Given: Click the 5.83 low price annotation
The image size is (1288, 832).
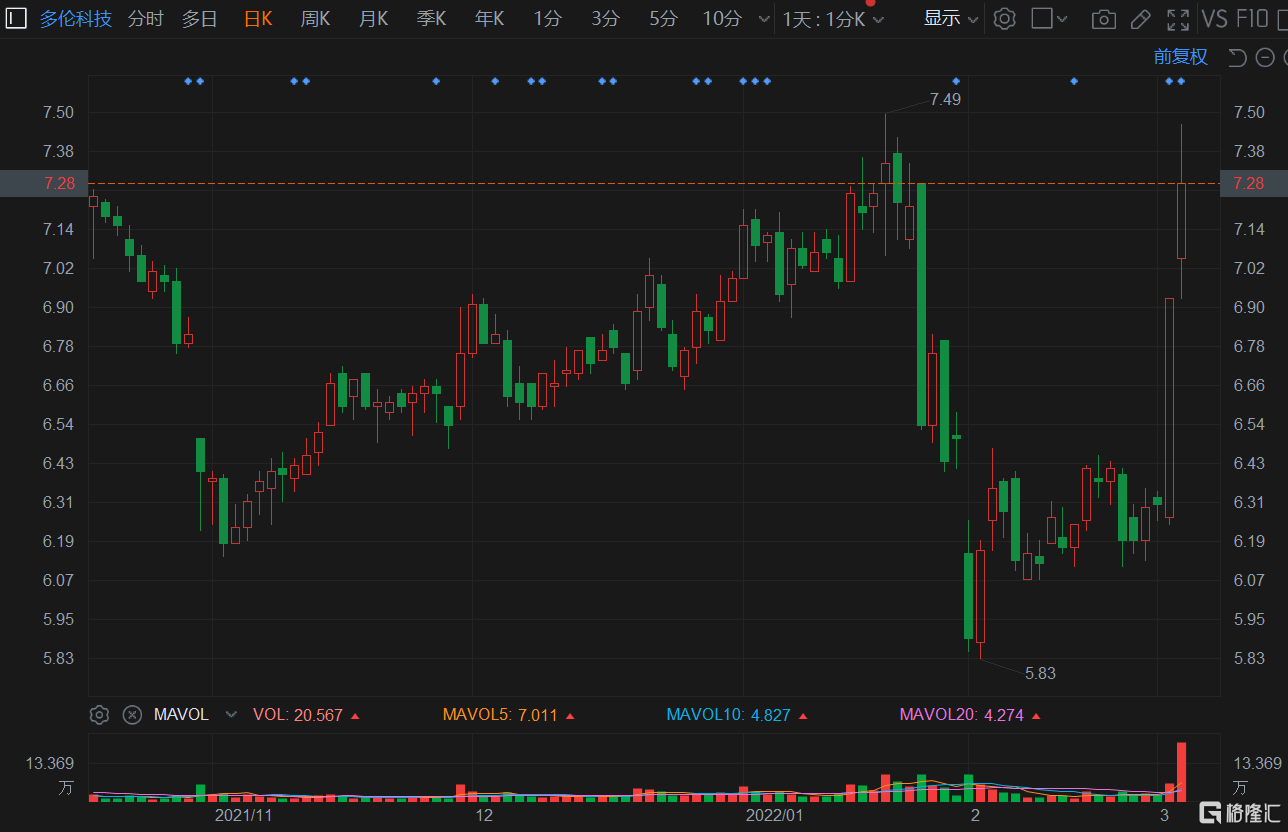Looking at the screenshot, I should pyautogui.click(x=1040, y=673).
